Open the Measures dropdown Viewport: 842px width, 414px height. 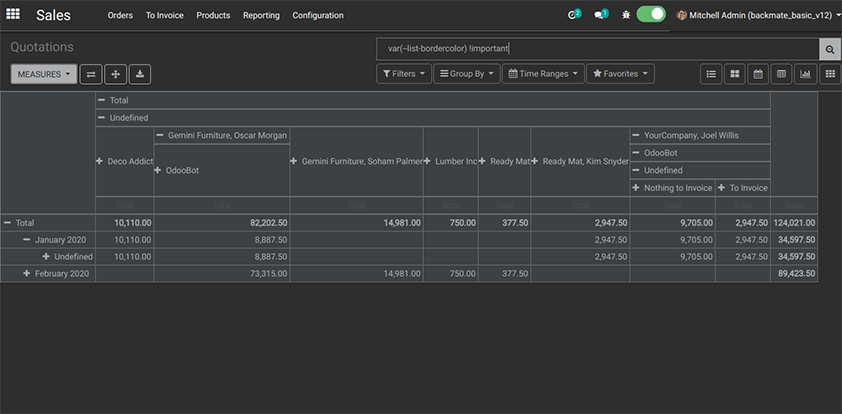click(44, 75)
